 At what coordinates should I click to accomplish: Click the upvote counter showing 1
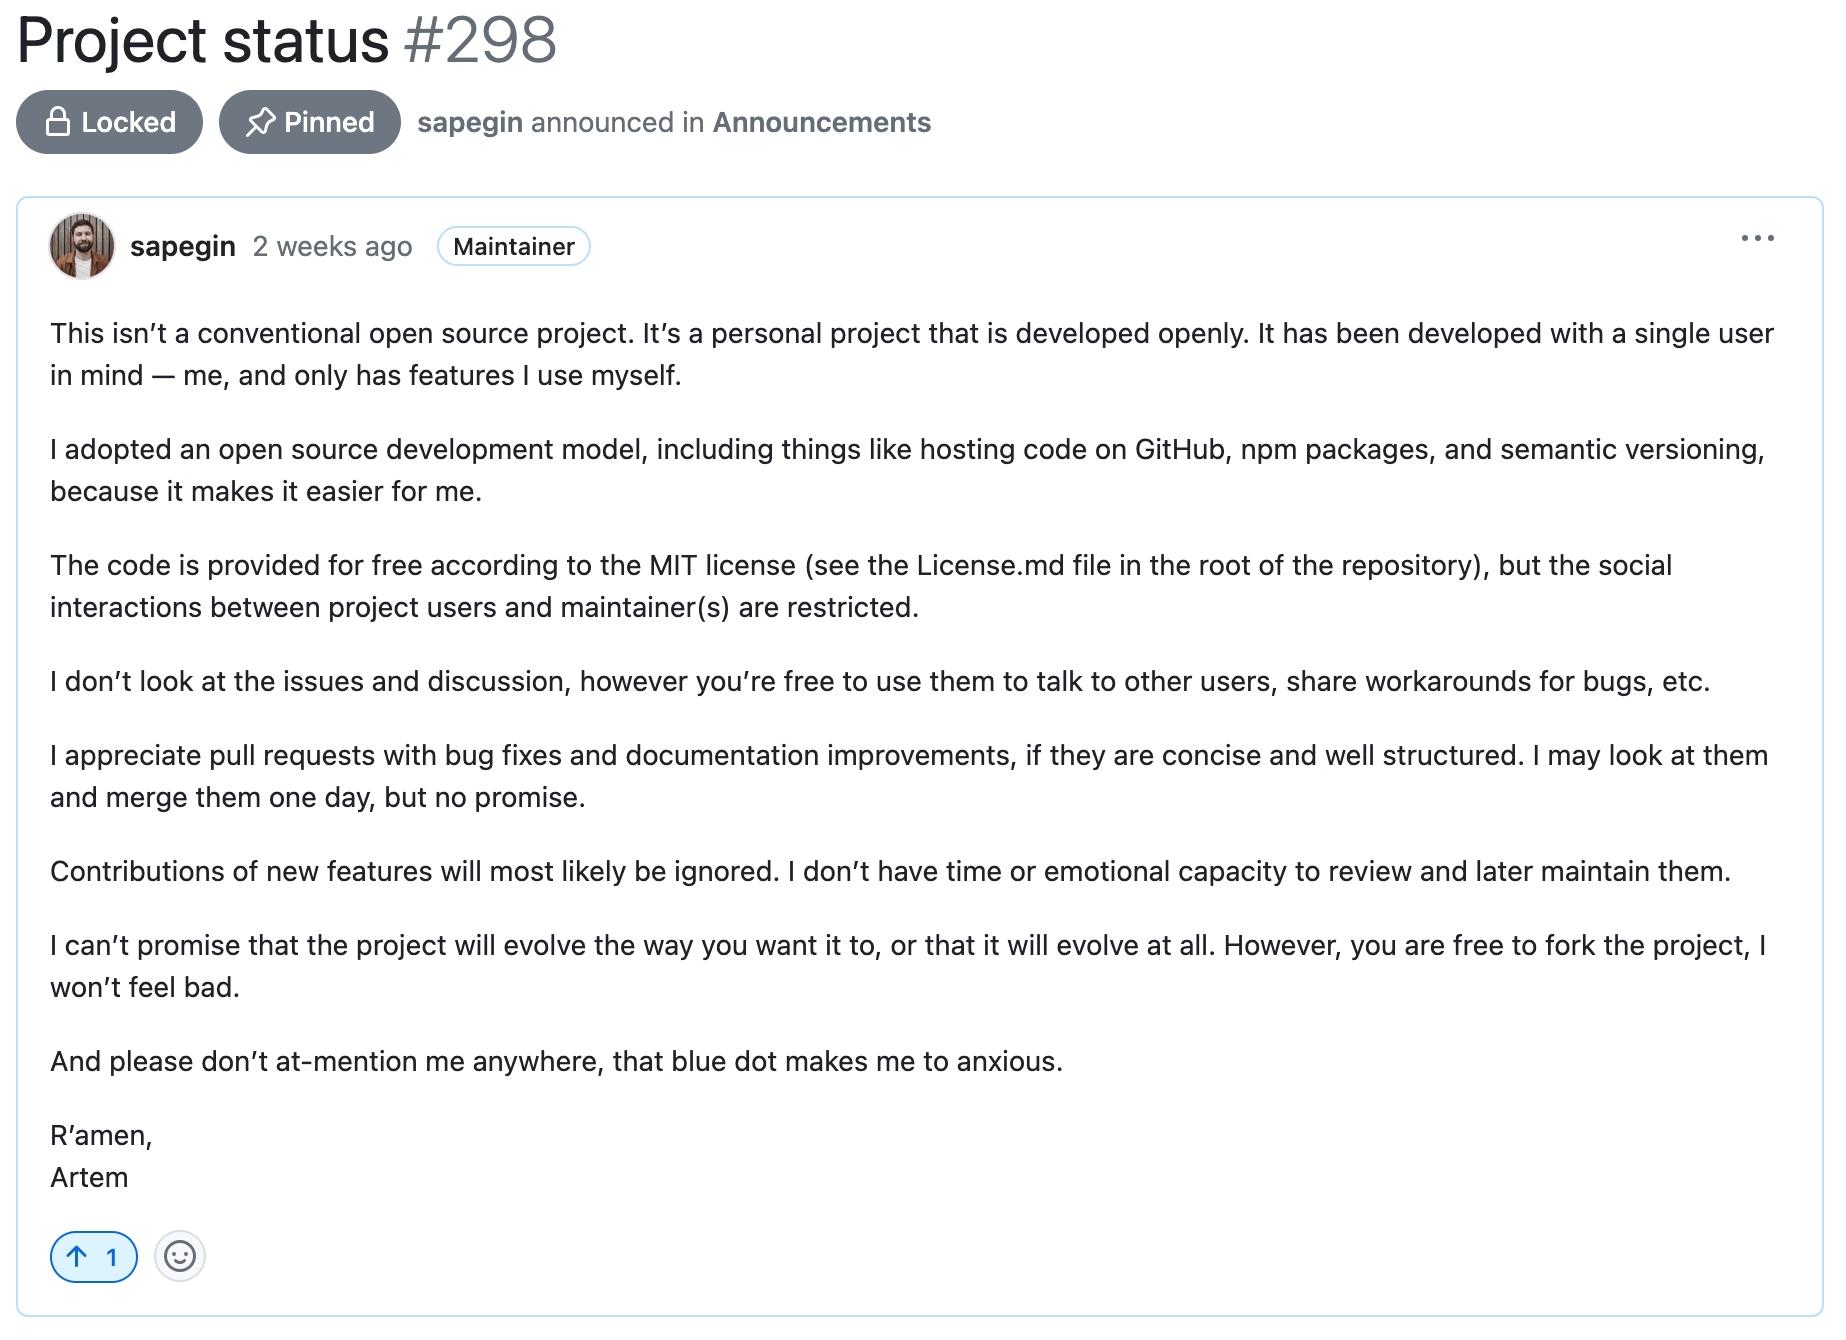coord(111,1257)
